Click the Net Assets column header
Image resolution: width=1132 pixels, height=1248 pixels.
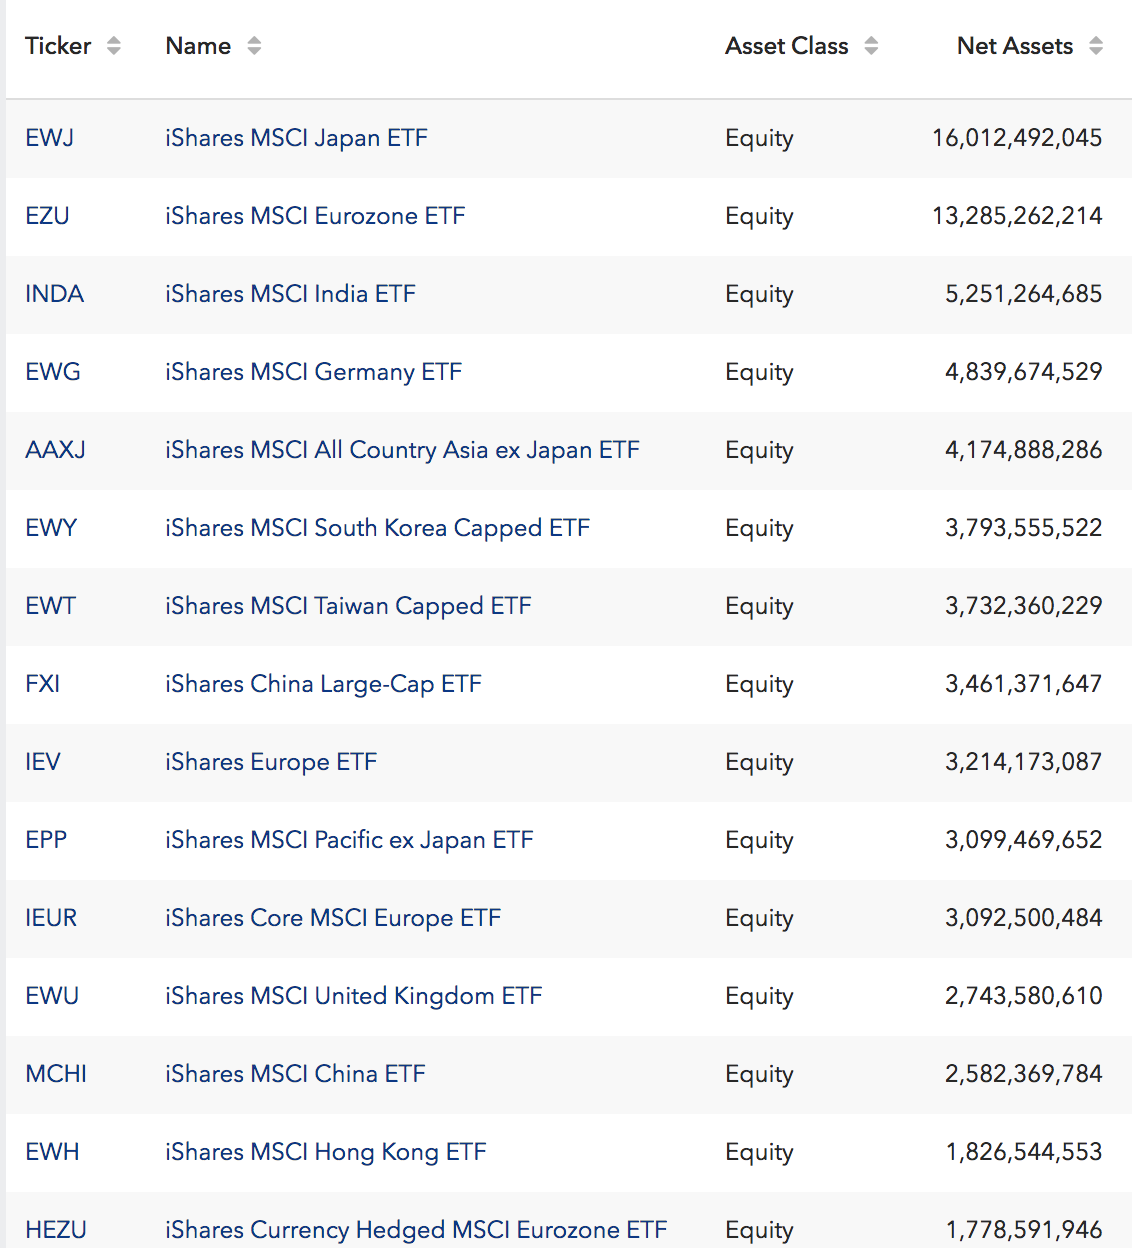(x=1014, y=46)
